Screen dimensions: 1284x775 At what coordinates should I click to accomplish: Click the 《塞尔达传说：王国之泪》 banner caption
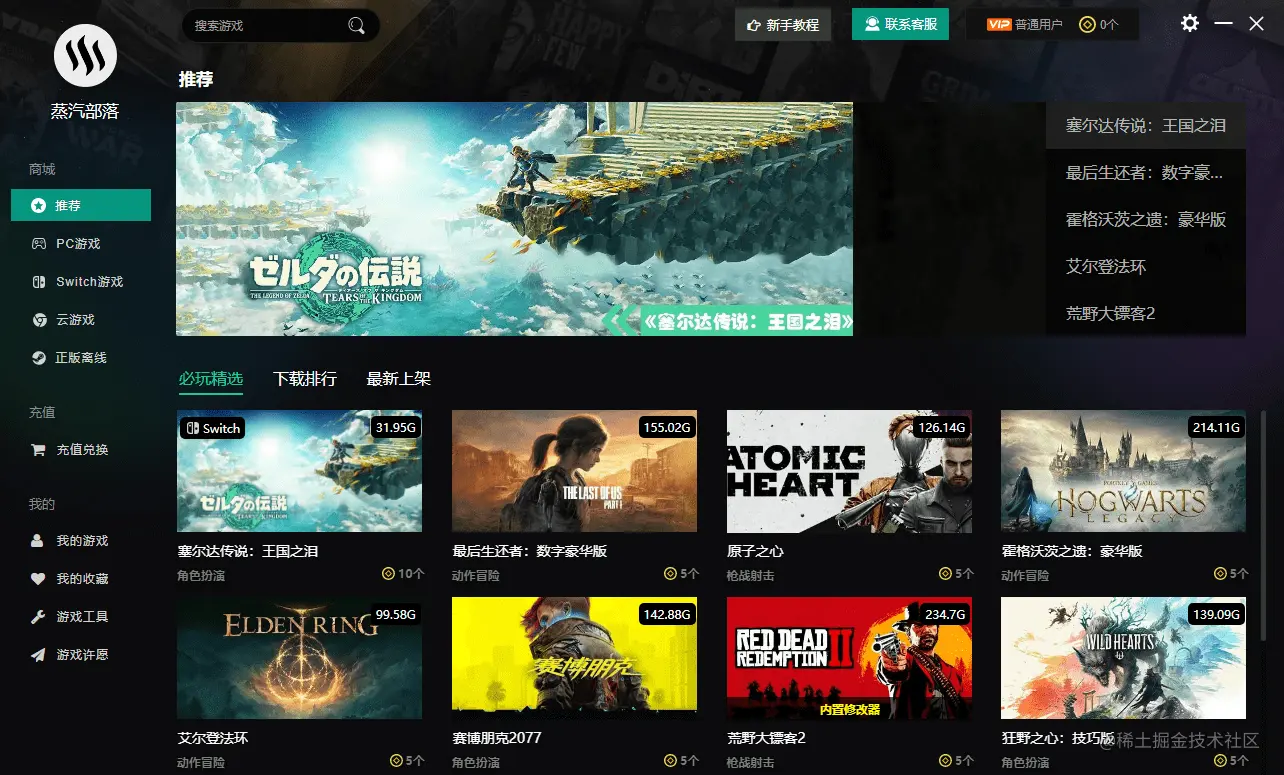748,322
